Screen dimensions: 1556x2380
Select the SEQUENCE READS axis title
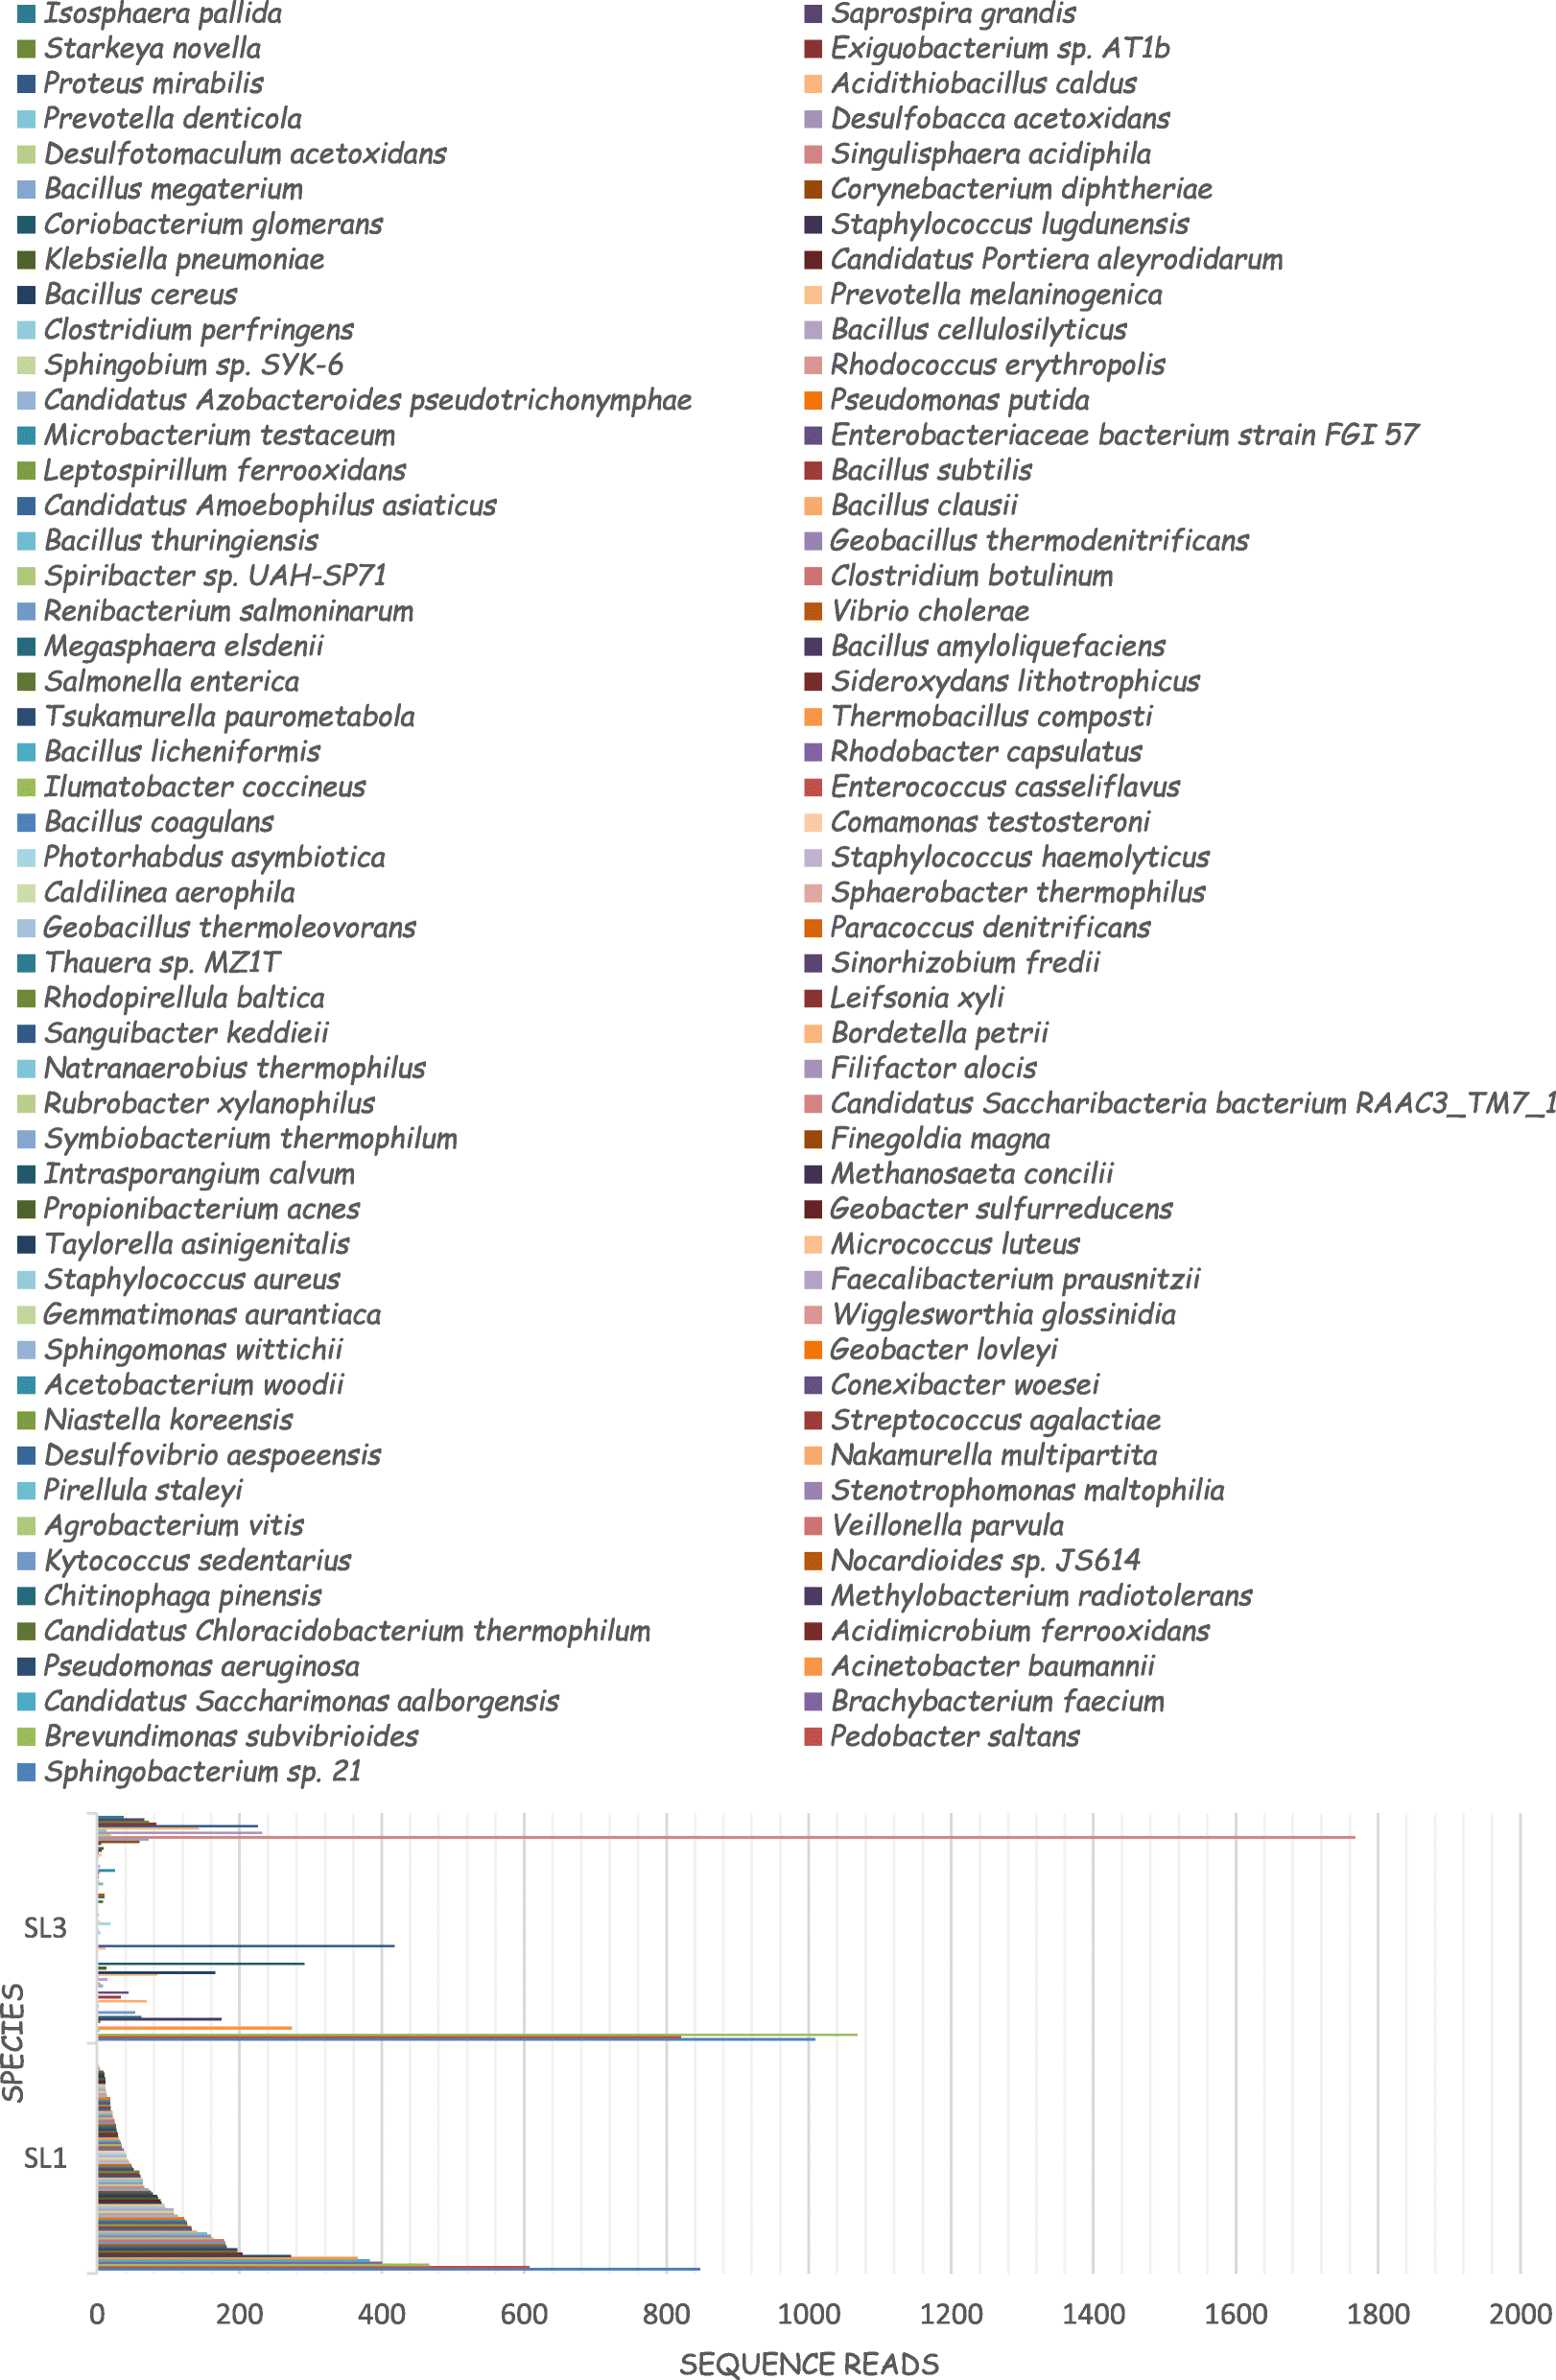point(809,2364)
